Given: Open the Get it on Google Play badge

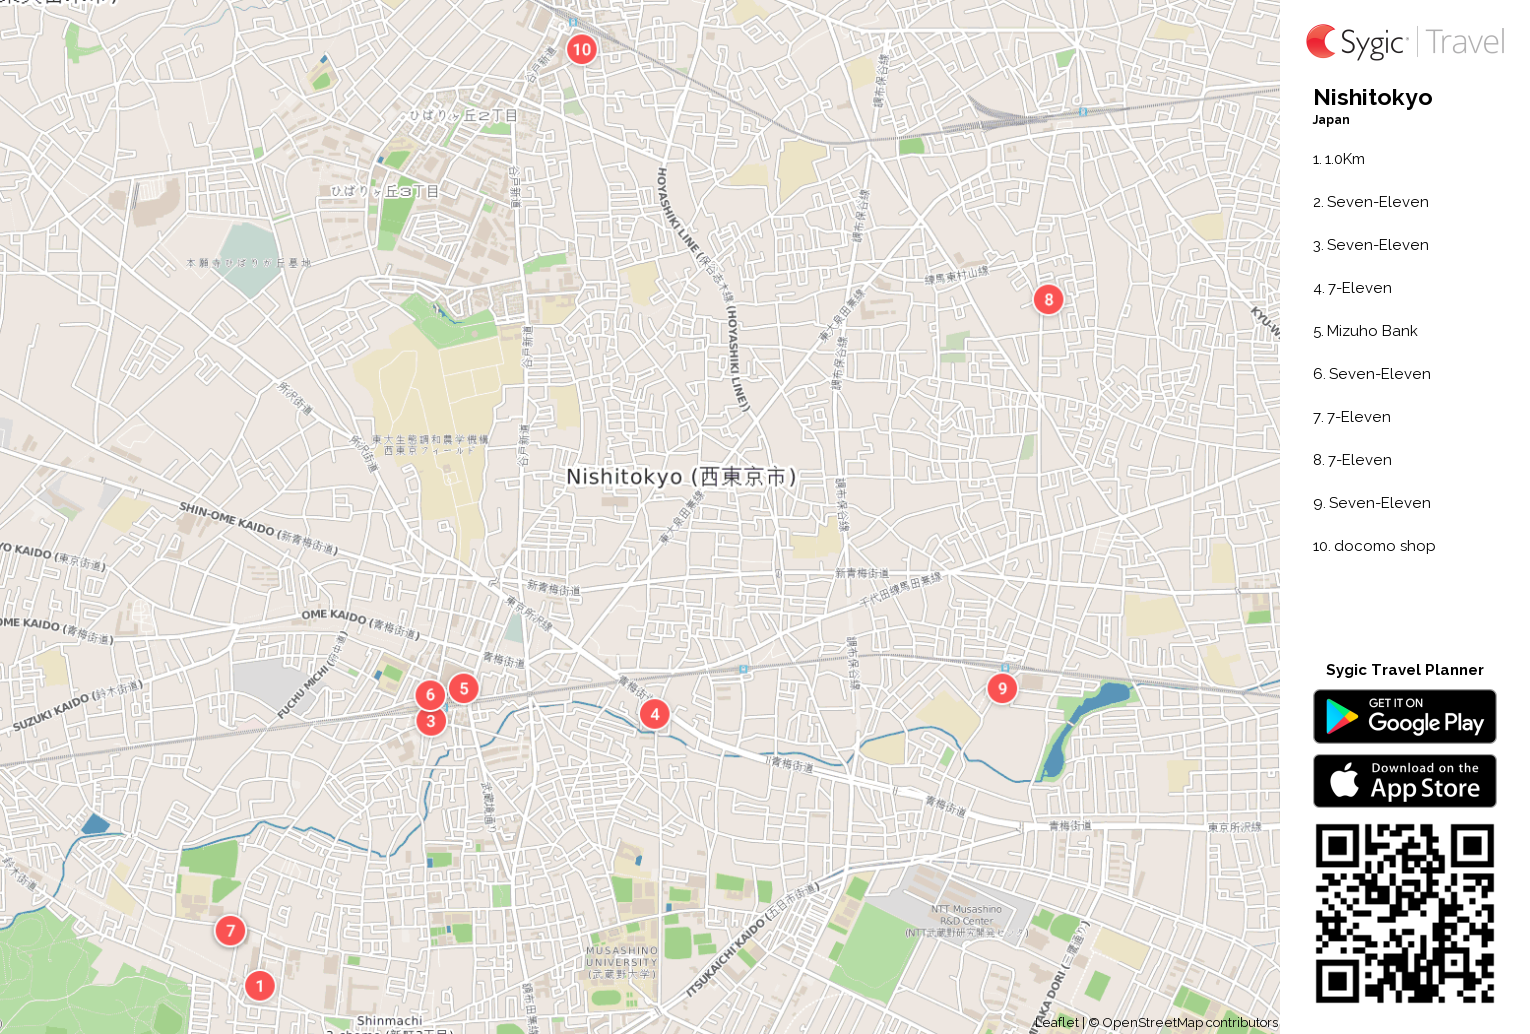Looking at the screenshot, I should (1404, 716).
